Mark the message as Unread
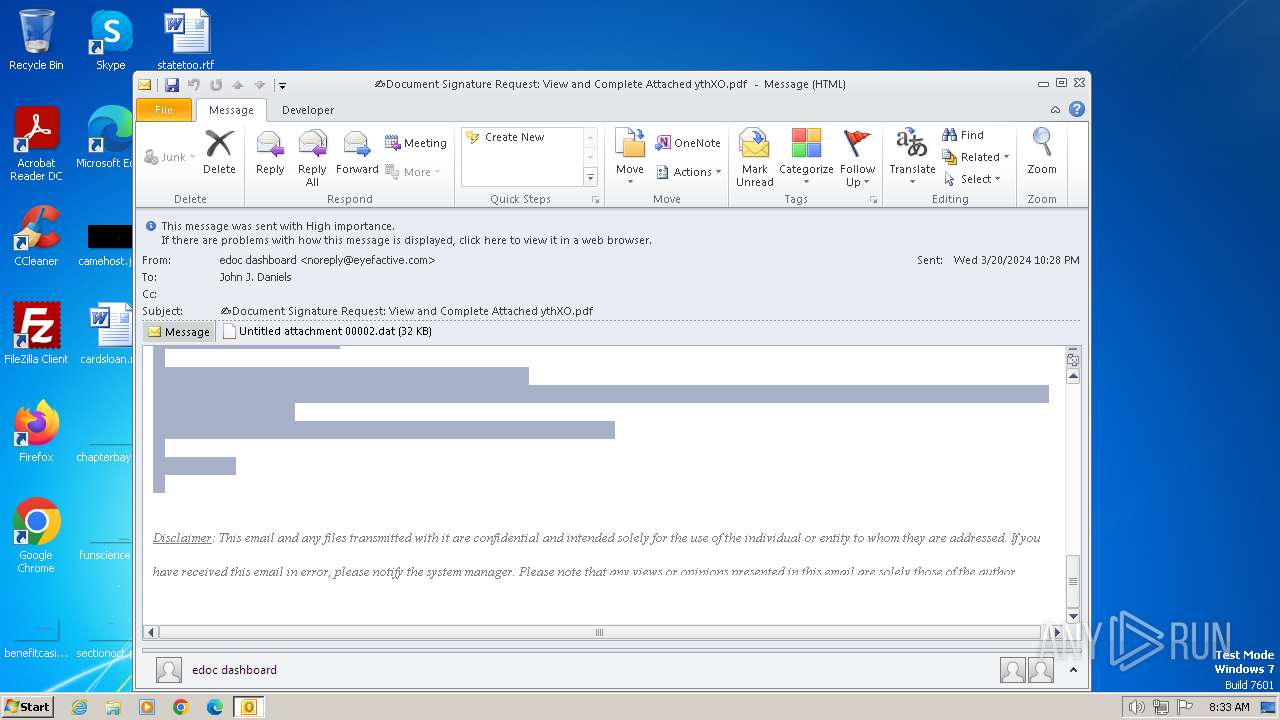The height and width of the screenshot is (720, 1280). point(754,158)
